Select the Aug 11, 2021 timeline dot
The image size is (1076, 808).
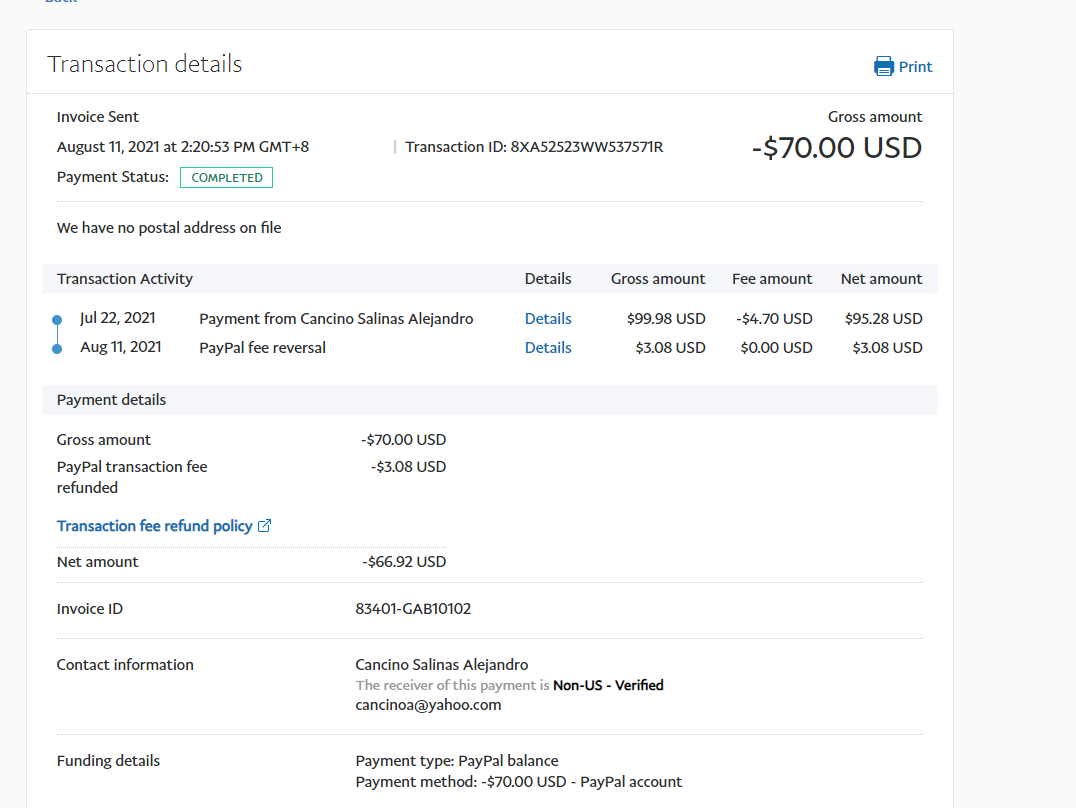(57, 349)
